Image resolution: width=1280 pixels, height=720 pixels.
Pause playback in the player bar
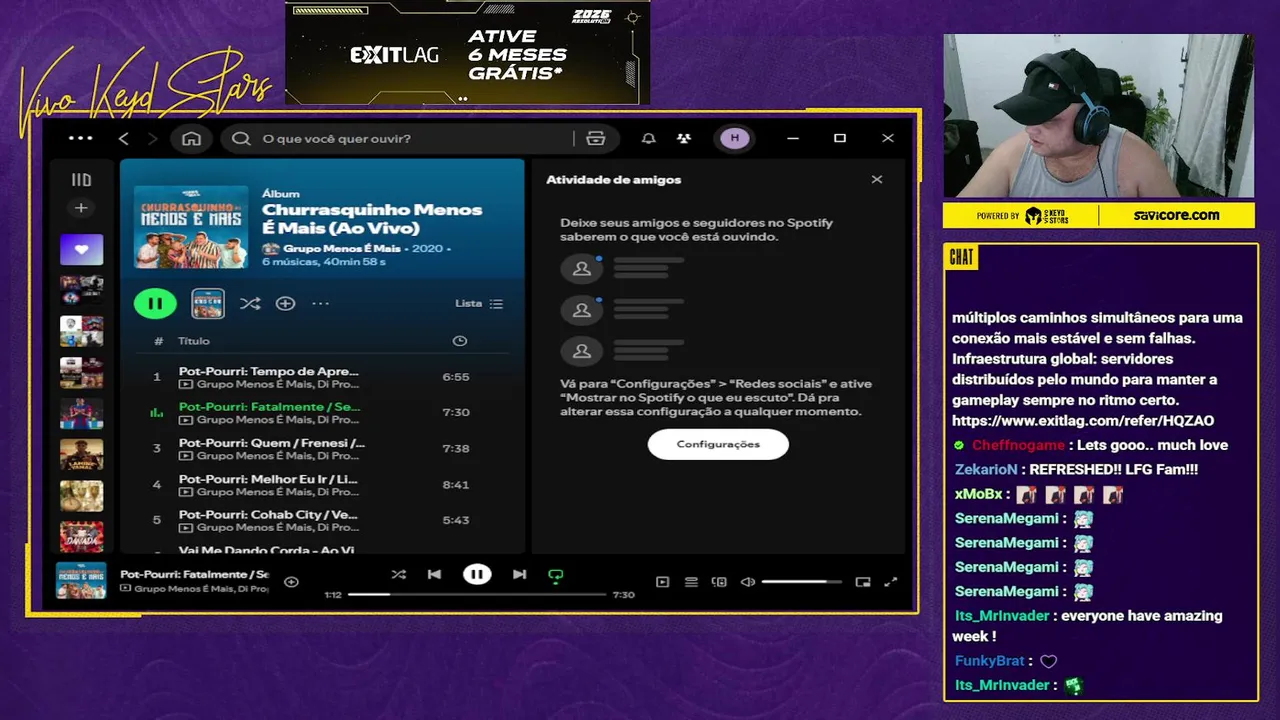point(477,574)
